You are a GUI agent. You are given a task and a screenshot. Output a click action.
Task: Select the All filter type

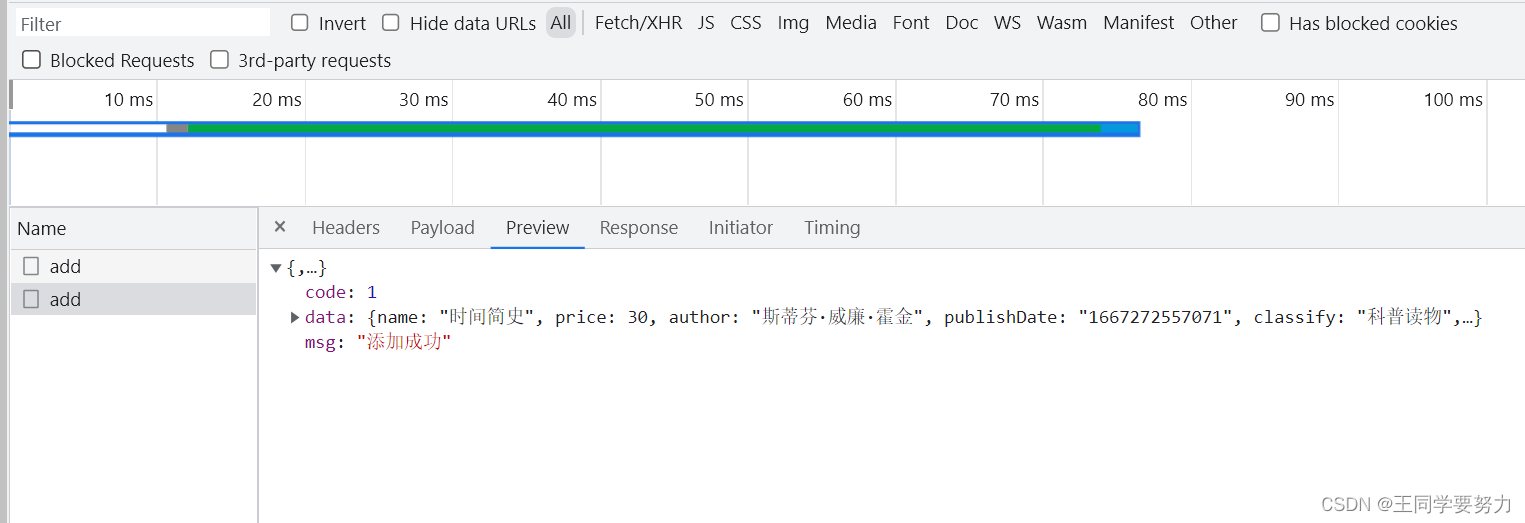pos(561,22)
